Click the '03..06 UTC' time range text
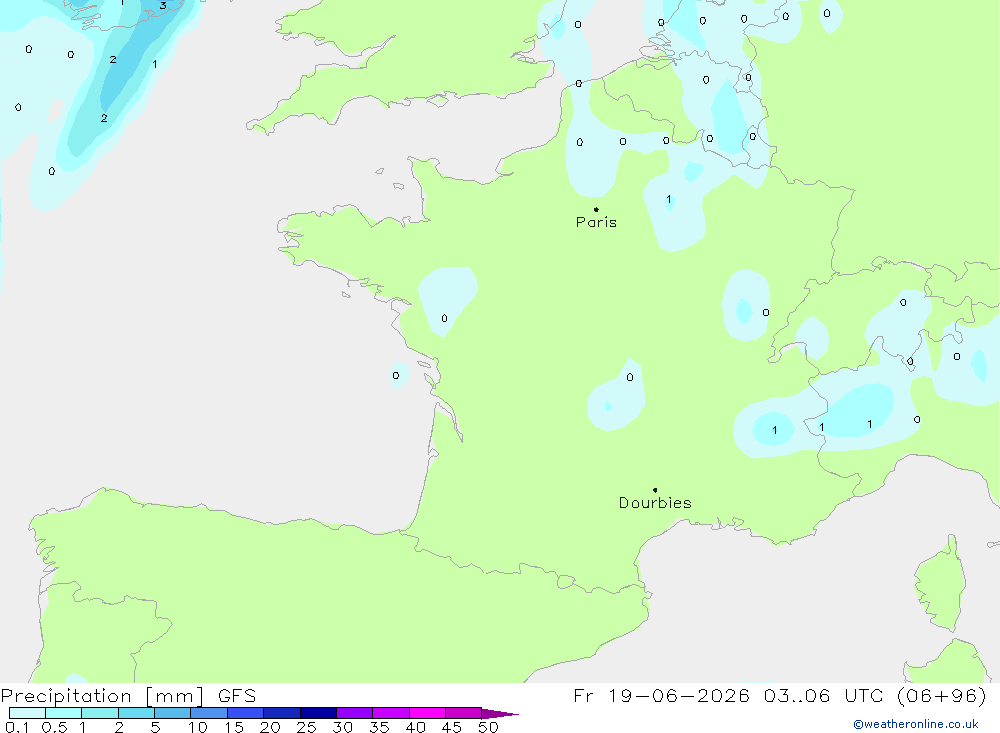 pyautogui.click(x=824, y=696)
